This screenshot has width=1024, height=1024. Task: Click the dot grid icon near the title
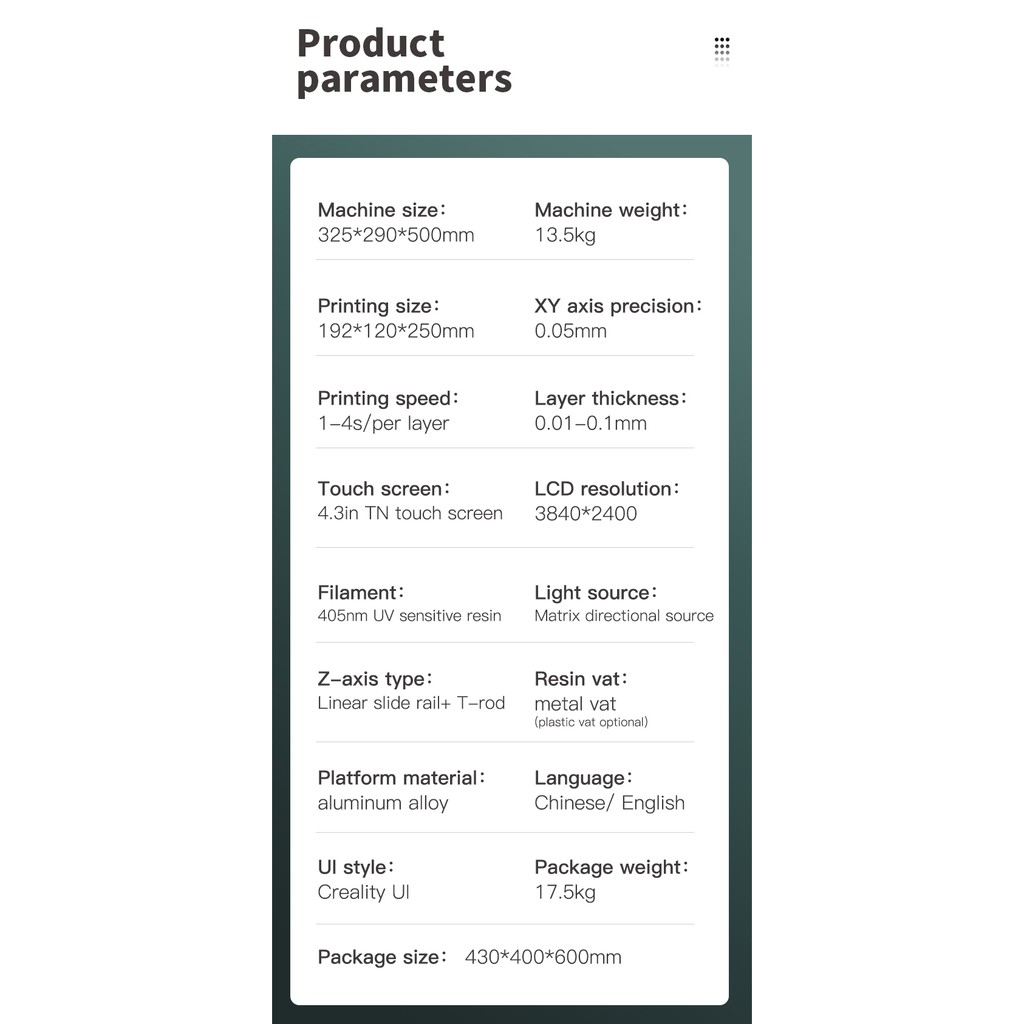click(x=722, y=50)
